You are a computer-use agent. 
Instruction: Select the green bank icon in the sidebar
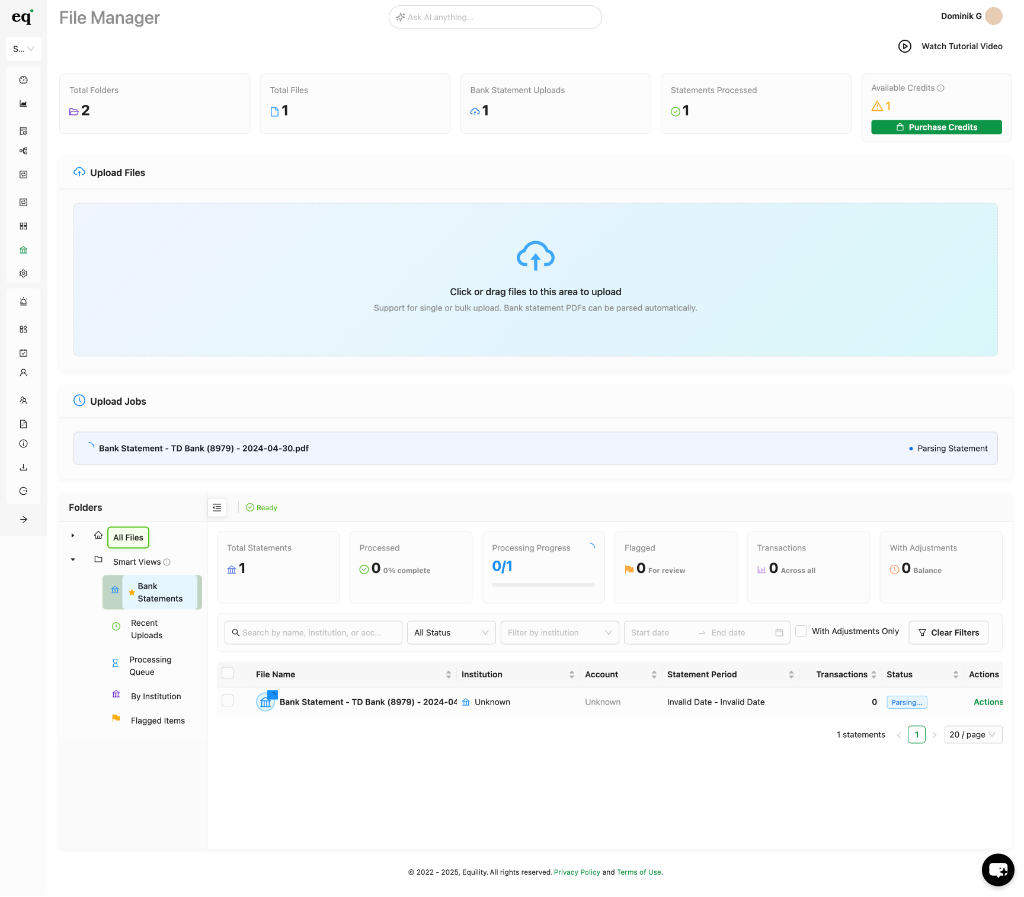(23, 252)
